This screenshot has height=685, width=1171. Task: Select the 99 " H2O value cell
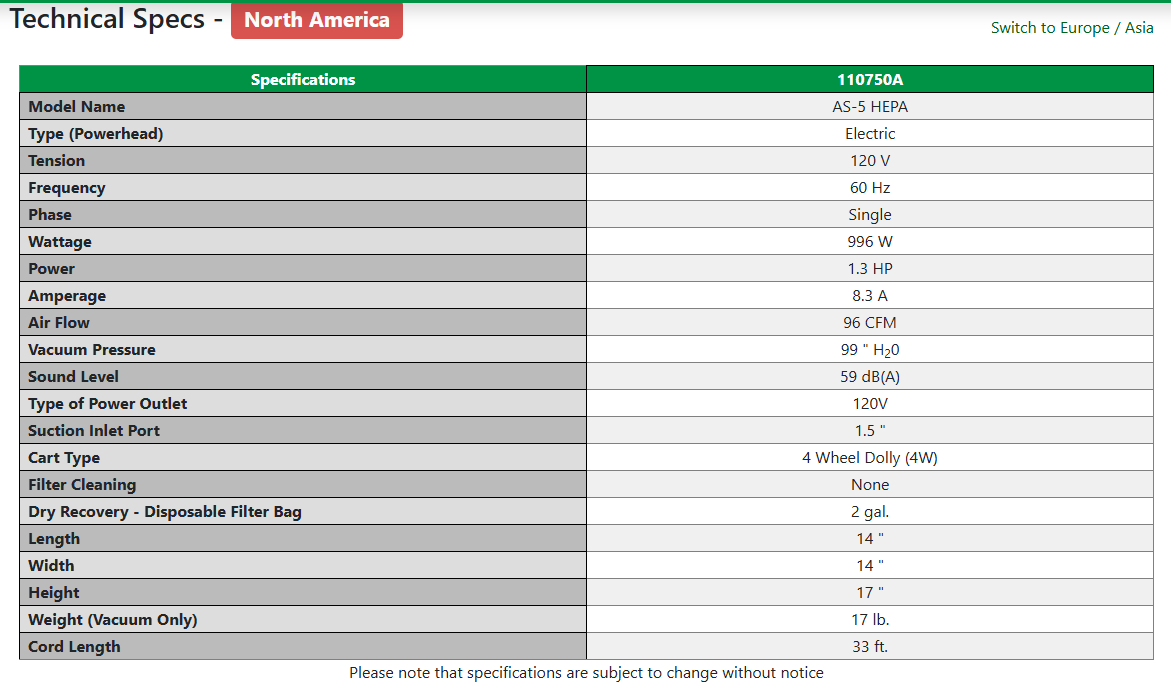coord(870,350)
